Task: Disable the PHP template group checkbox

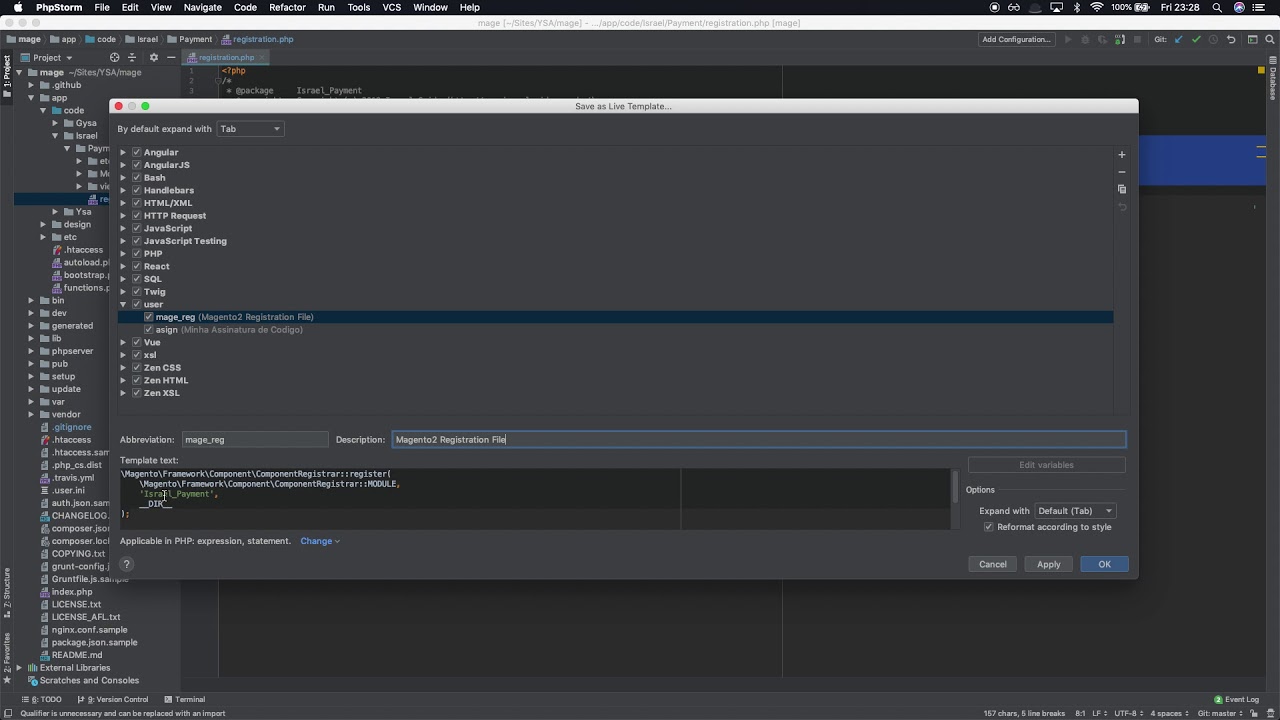Action: 136,254
